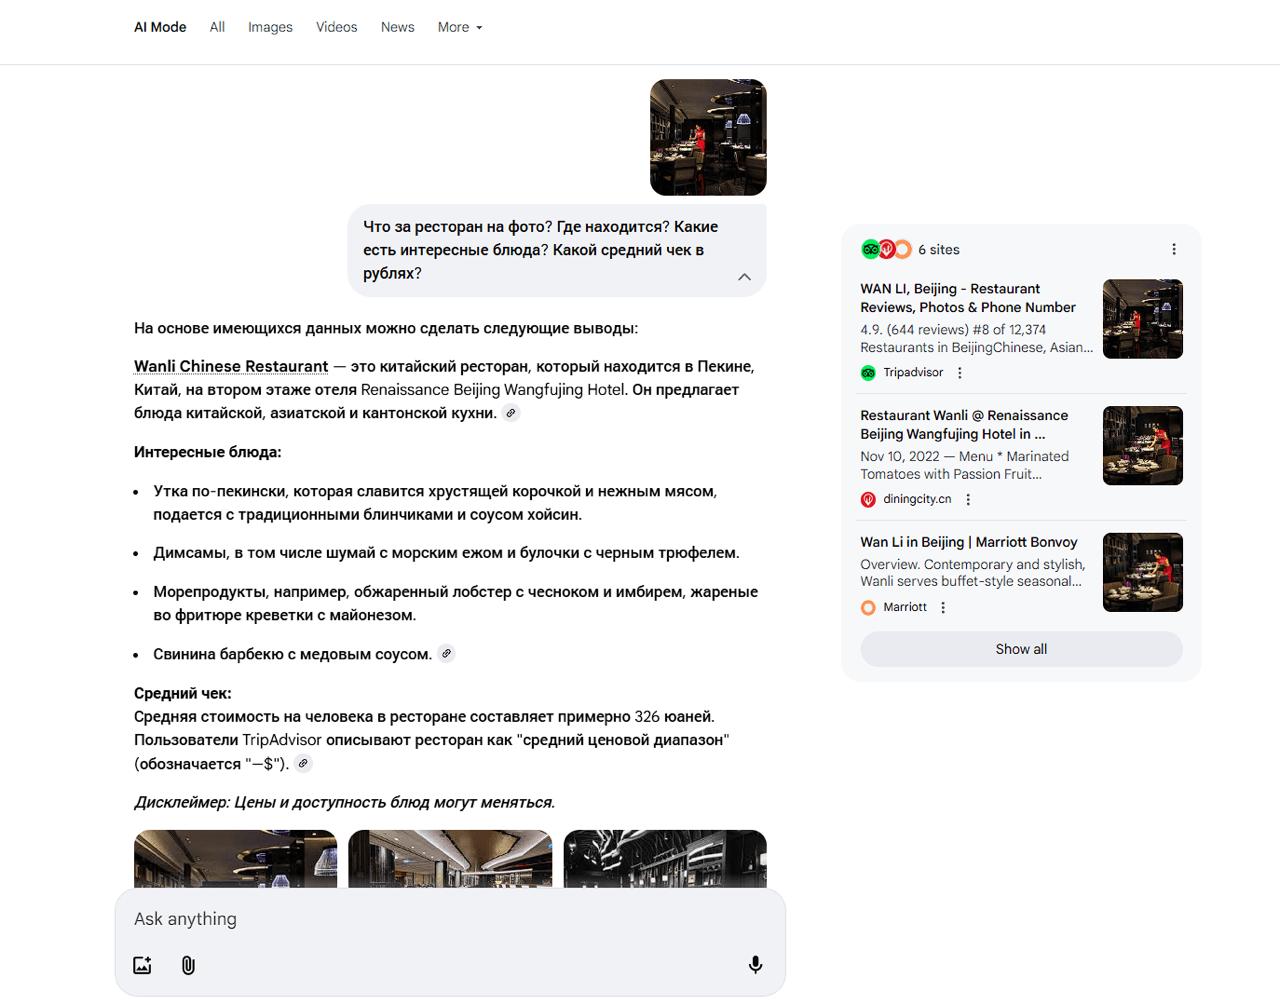The image size is (1280, 1005).
Task: Switch to the News tab
Action: (x=397, y=27)
